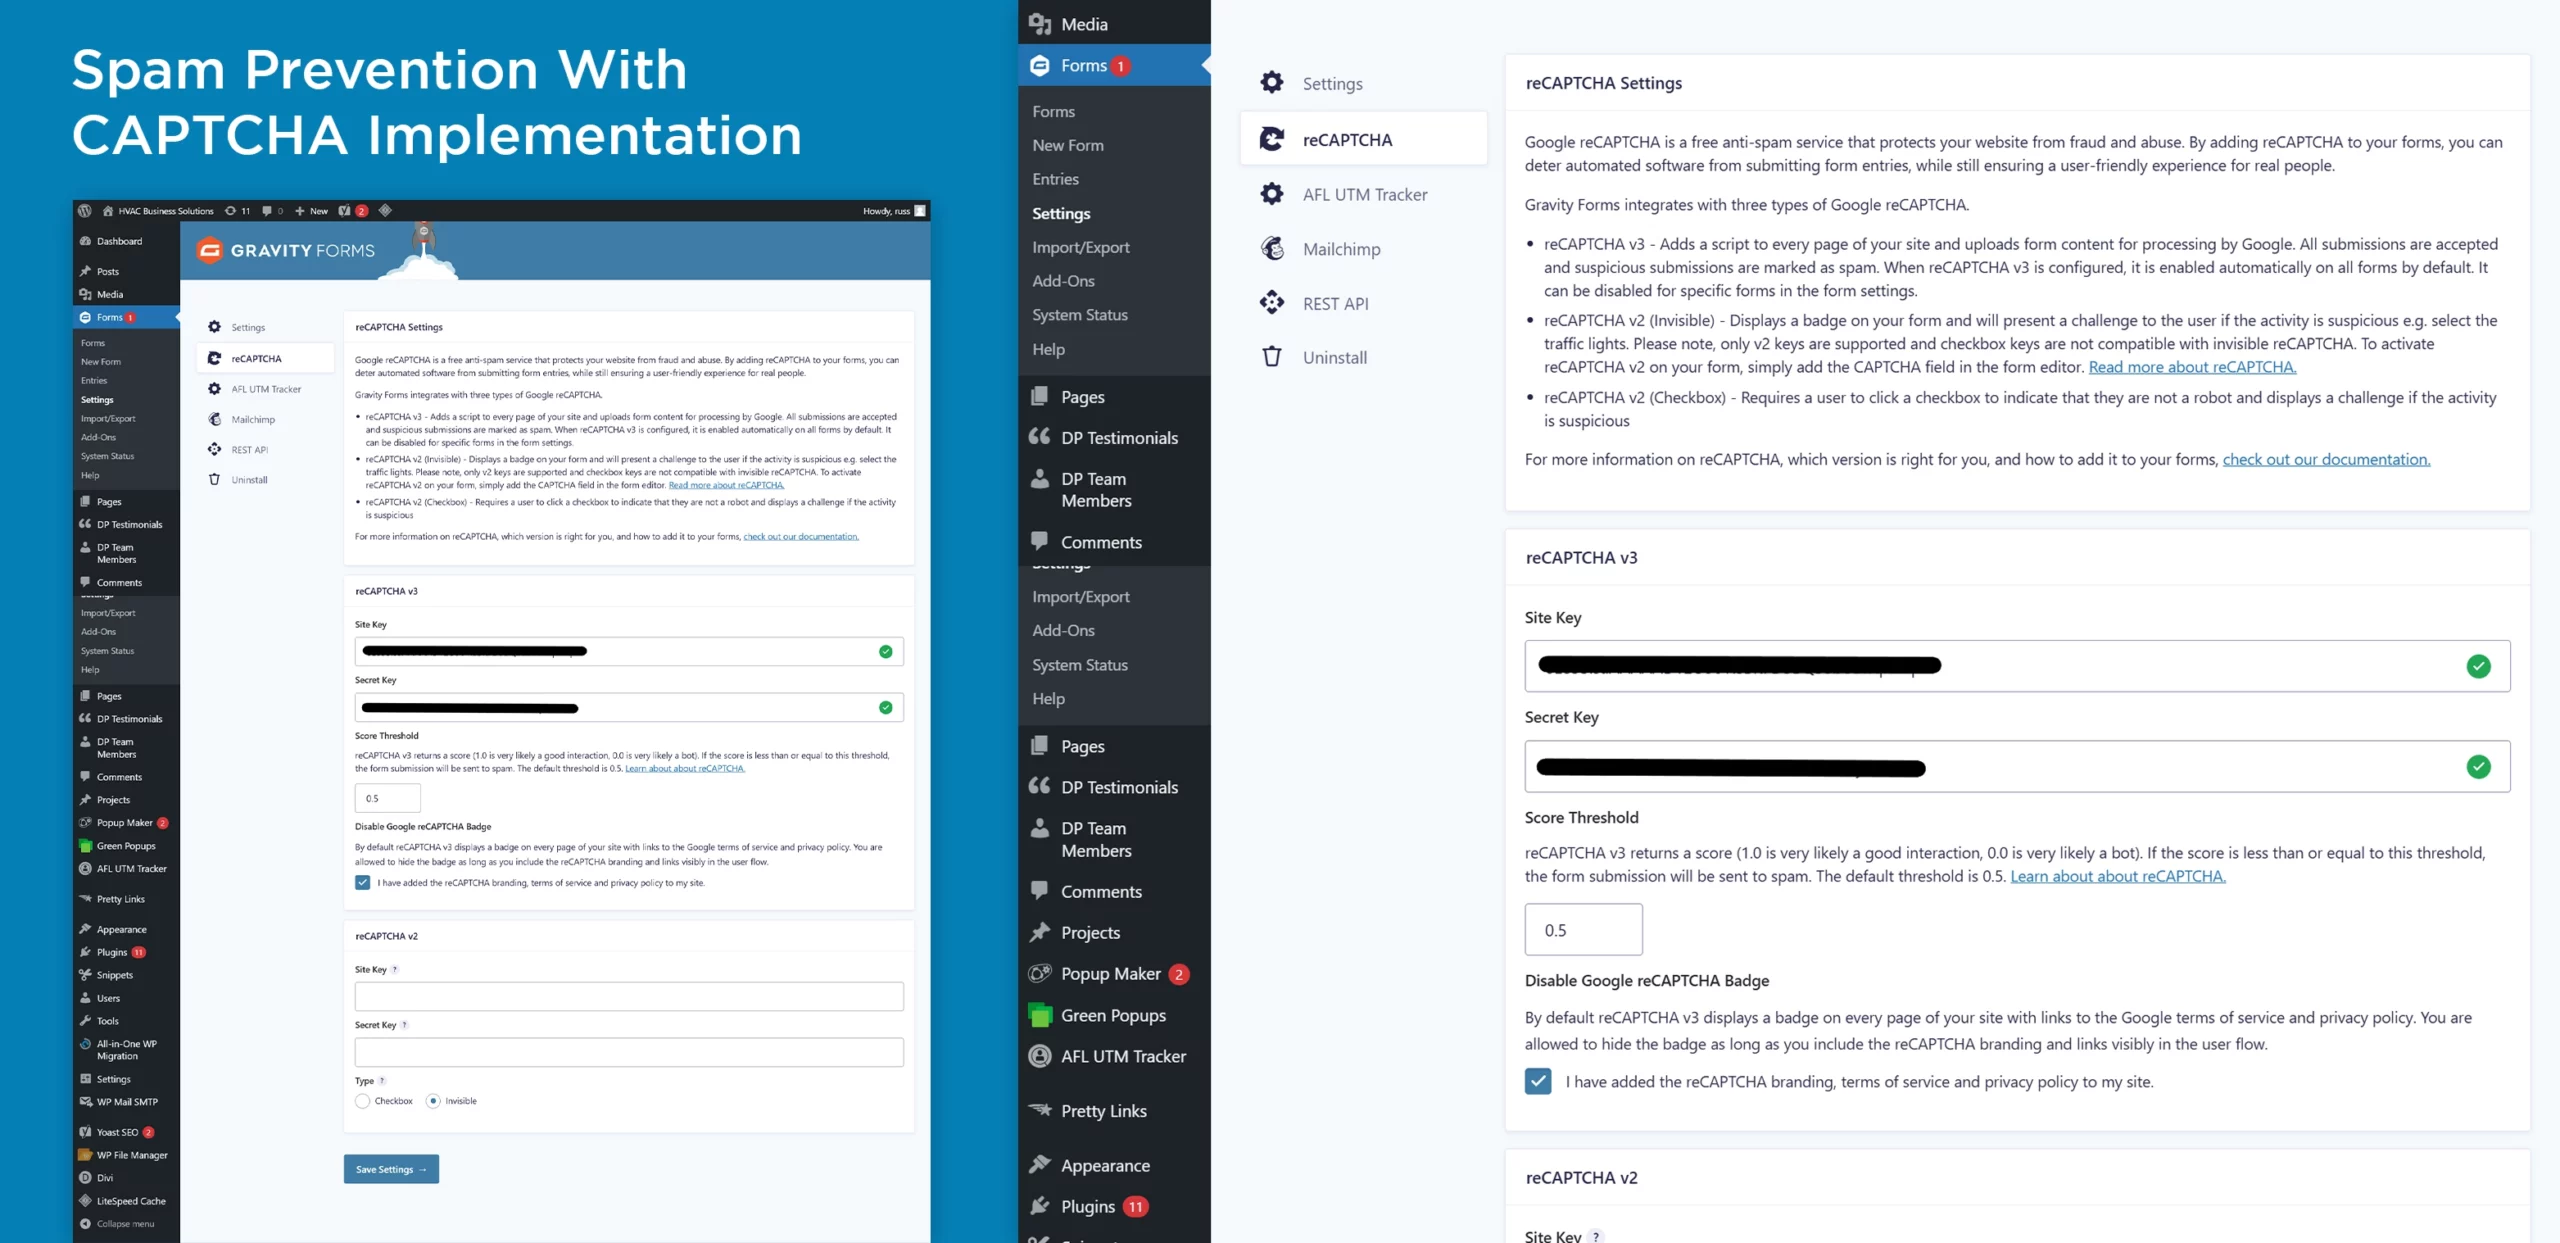Open the updates icon showing 11
Viewport: 2560px width, 1243px height.
click(x=237, y=211)
